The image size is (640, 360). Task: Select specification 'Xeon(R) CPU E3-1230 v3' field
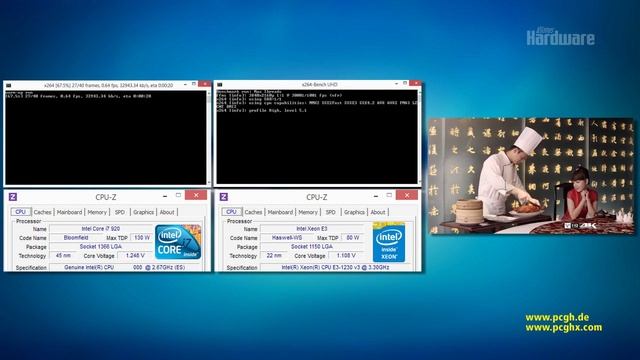336,268
